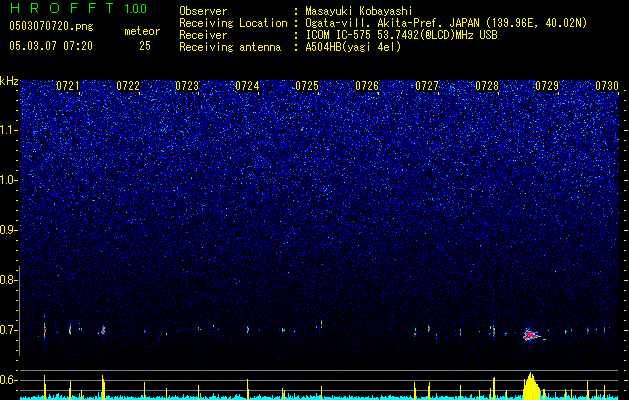Click the 0.7 frequency axis label

tap(9, 330)
